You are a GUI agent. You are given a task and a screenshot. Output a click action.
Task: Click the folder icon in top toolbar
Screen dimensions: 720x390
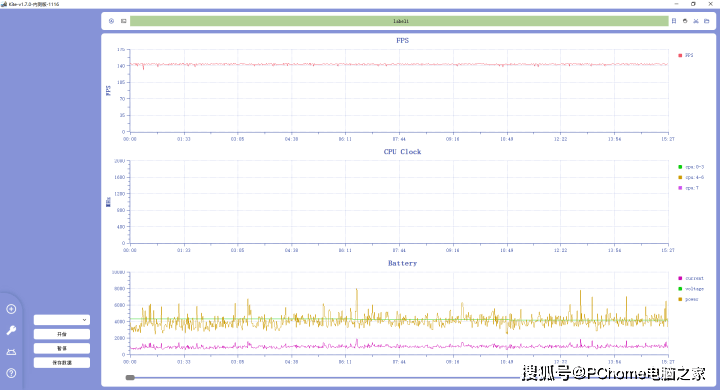[707, 21]
